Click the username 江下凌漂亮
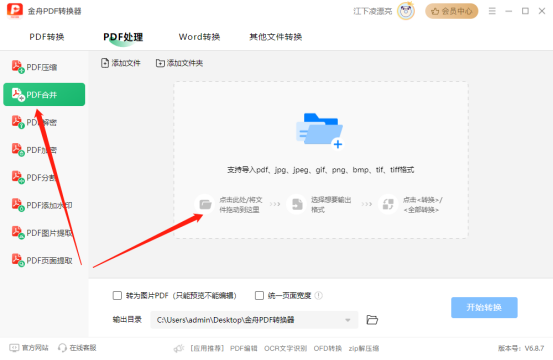This screenshot has height=360, width=553. (x=373, y=11)
